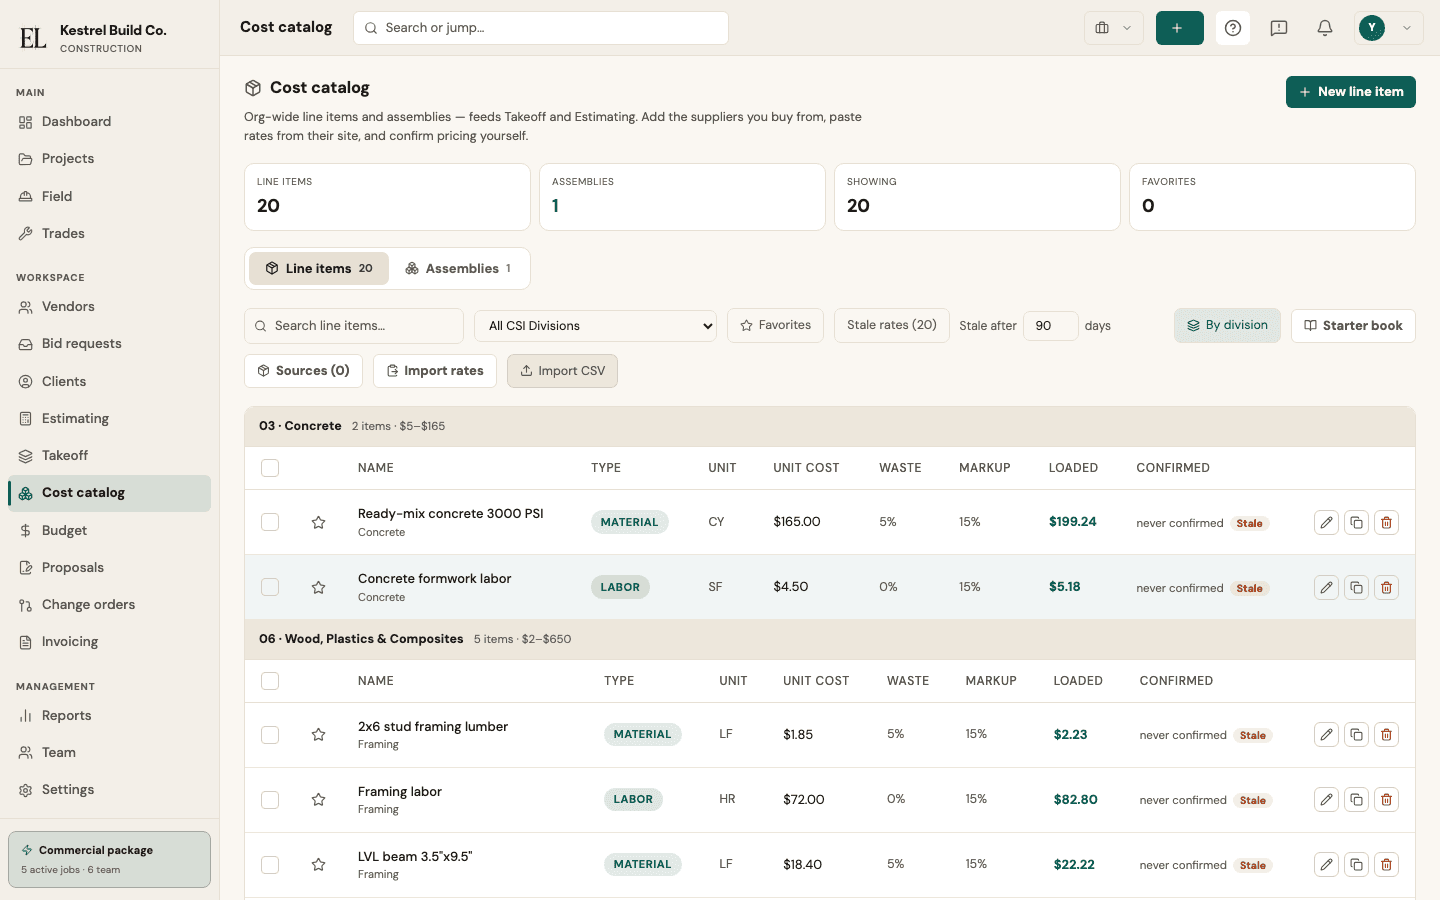Check the Framing labor row
The image size is (1440, 900).
tap(270, 800)
